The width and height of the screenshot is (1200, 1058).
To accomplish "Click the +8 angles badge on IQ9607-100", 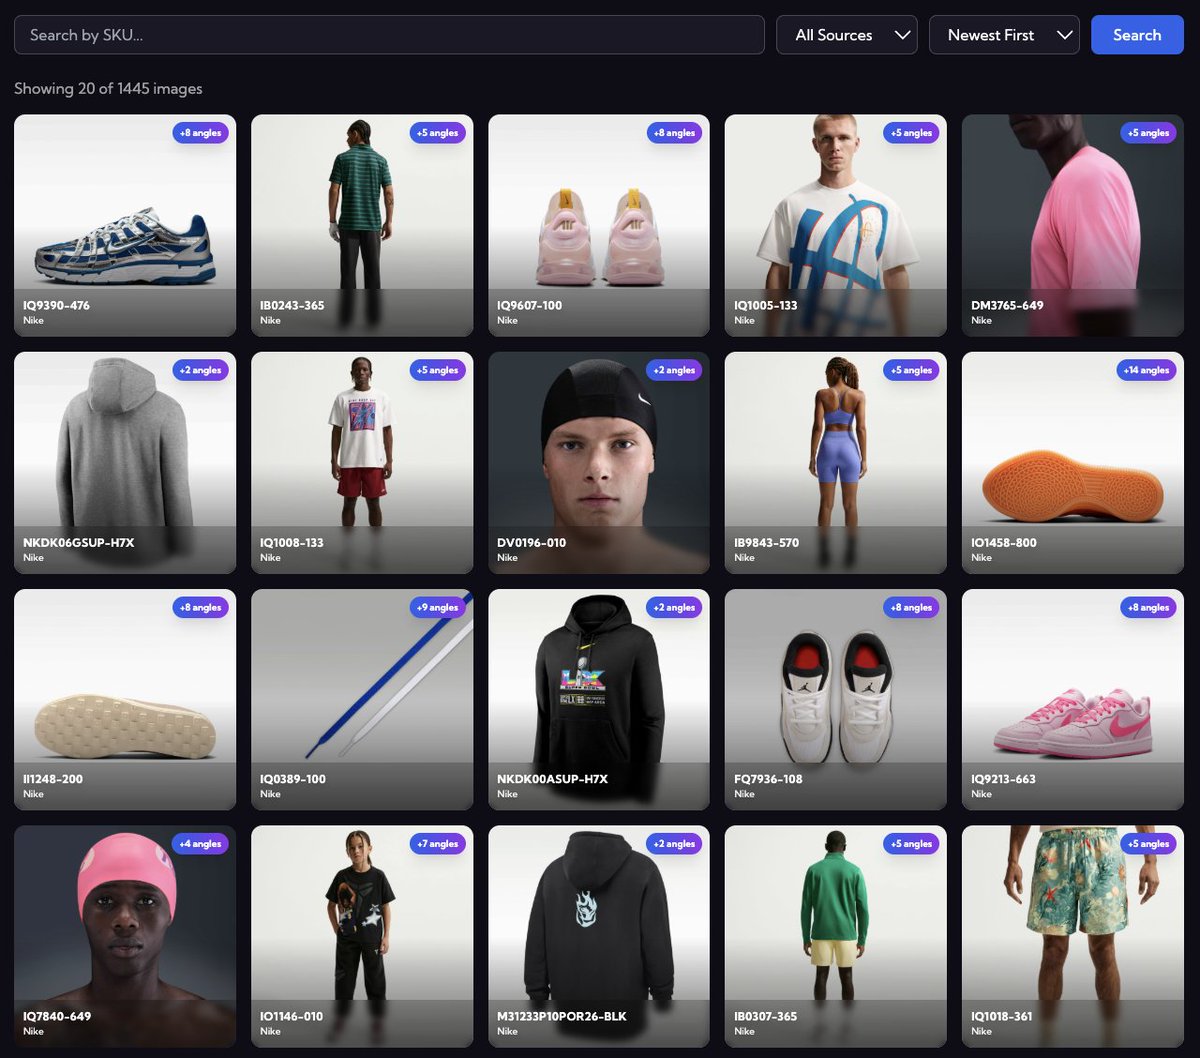I will tap(675, 133).
